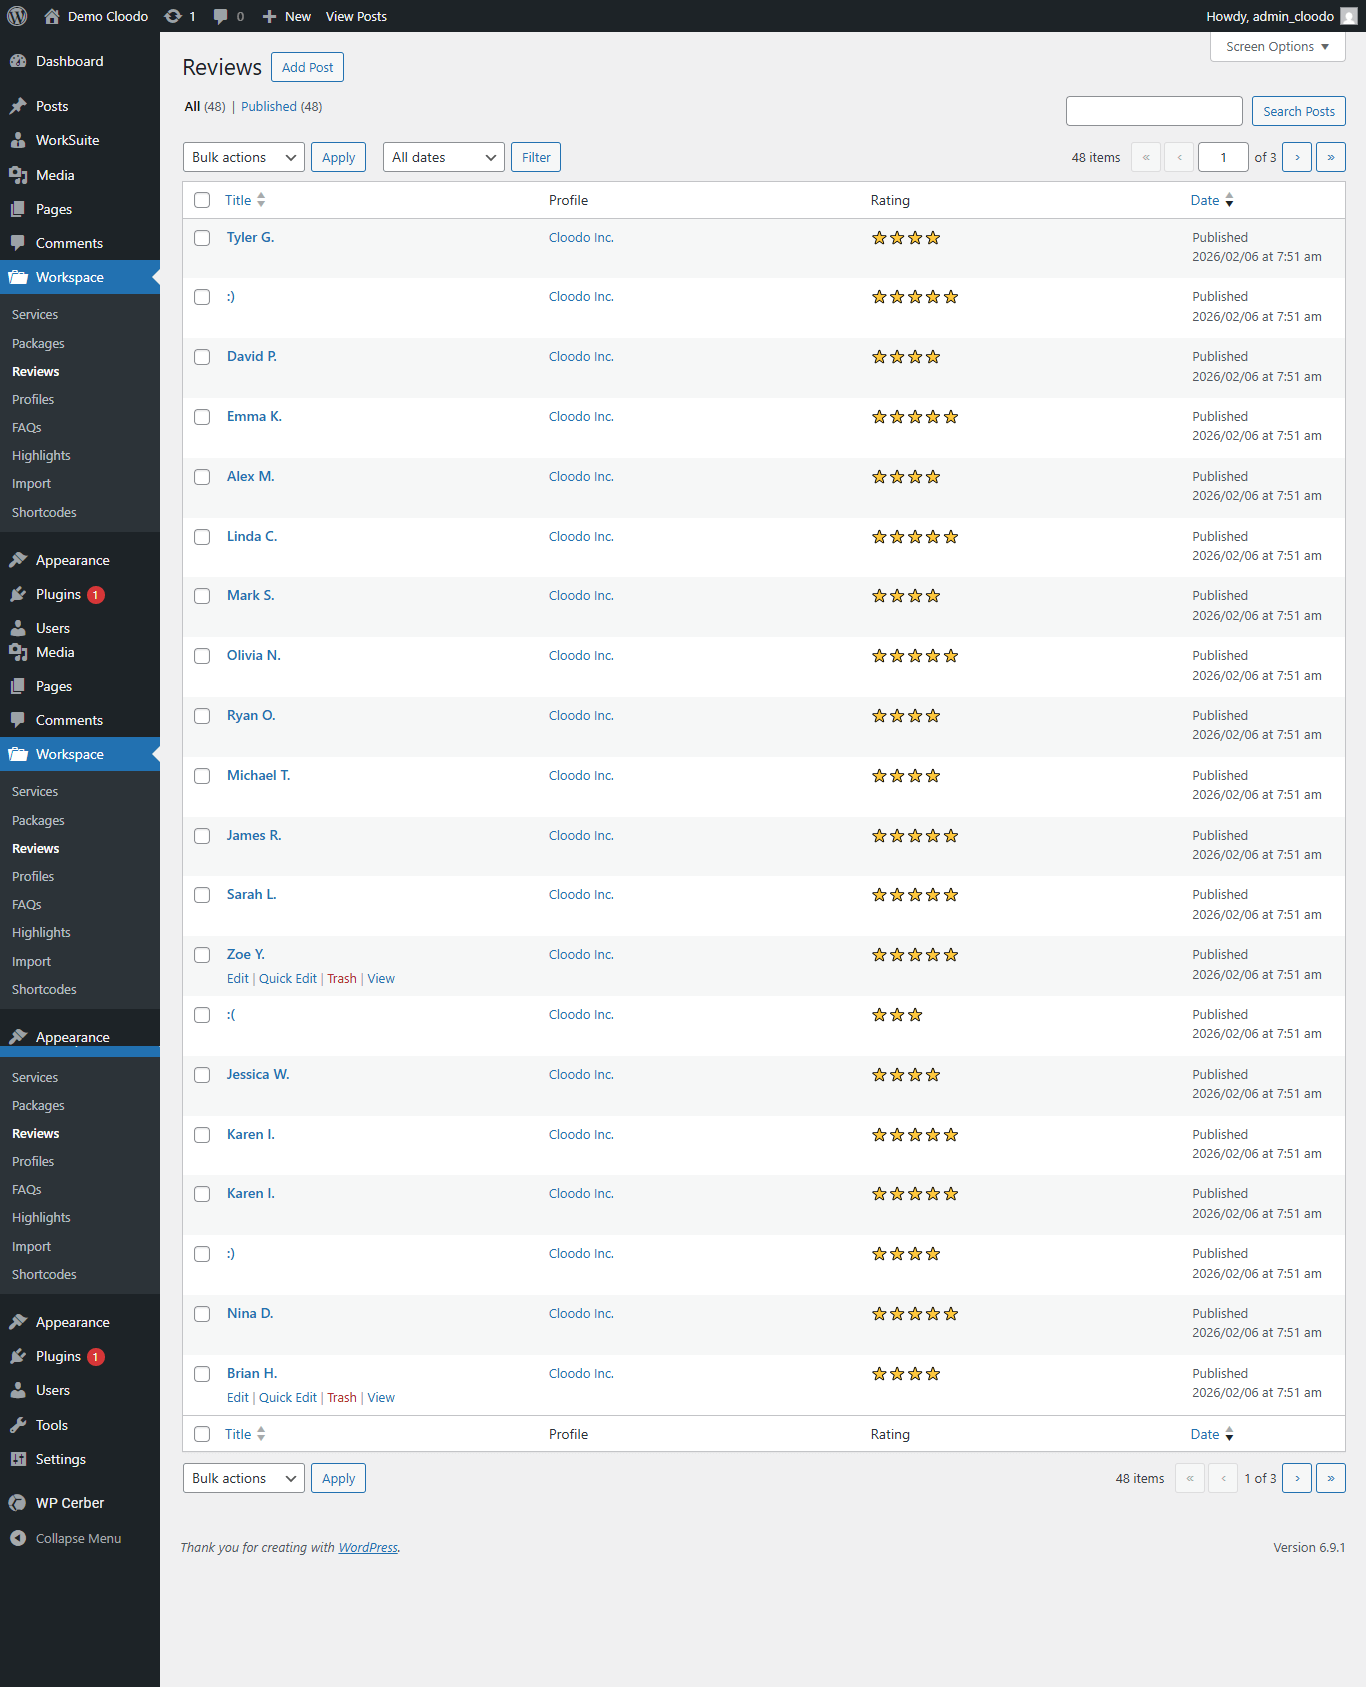Check the box for Tyler G. review
The image size is (1366, 1687).
point(202,238)
